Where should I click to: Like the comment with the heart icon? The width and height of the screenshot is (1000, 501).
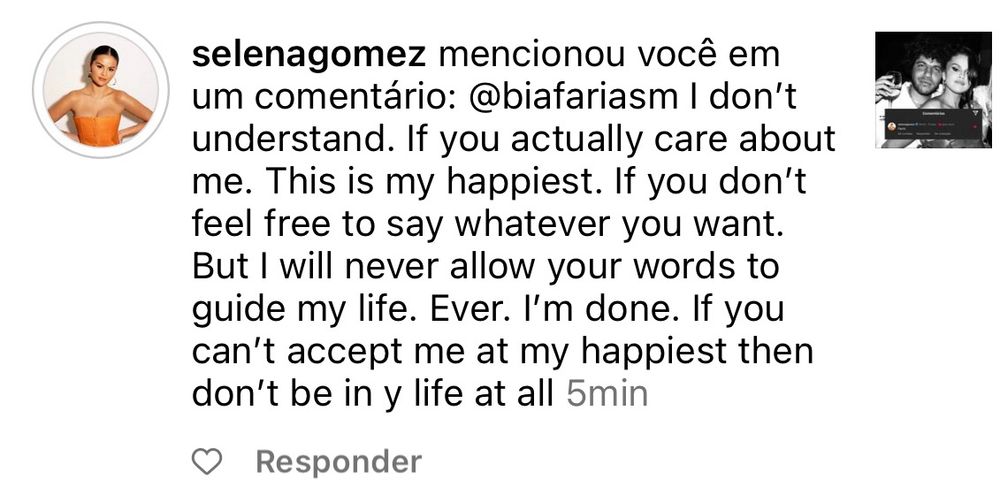click(x=207, y=461)
